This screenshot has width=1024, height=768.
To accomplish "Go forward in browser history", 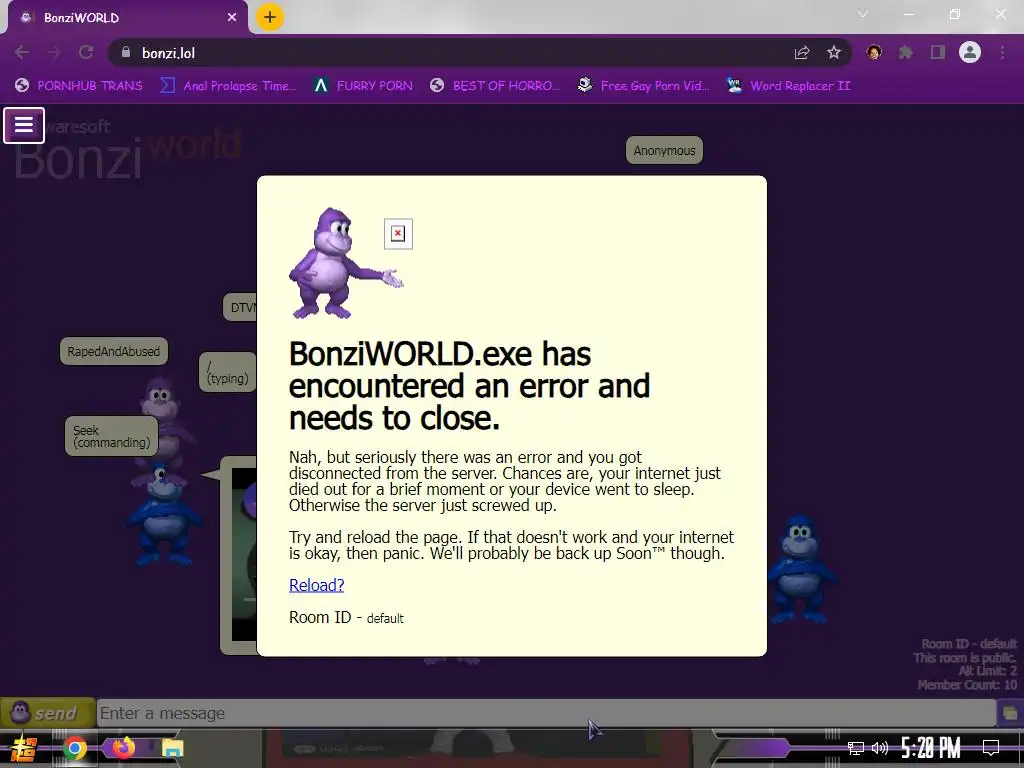I will pyautogui.click(x=54, y=52).
